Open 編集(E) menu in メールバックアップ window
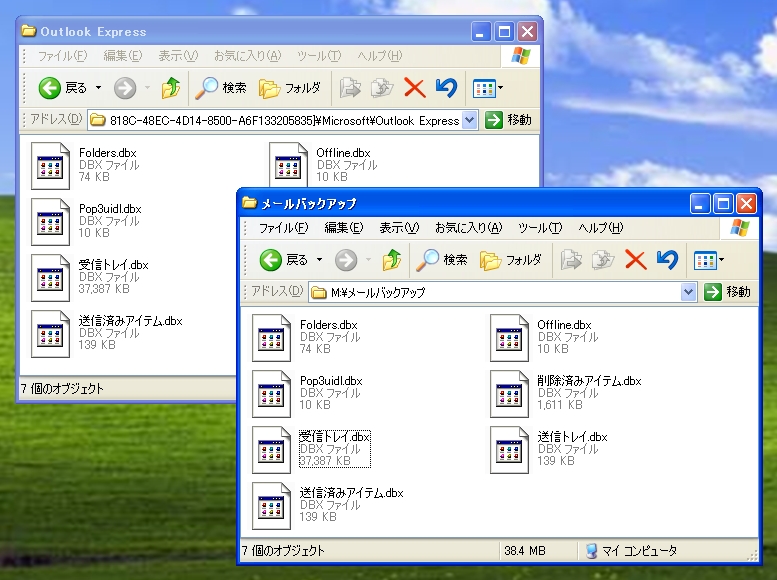 click(x=343, y=228)
